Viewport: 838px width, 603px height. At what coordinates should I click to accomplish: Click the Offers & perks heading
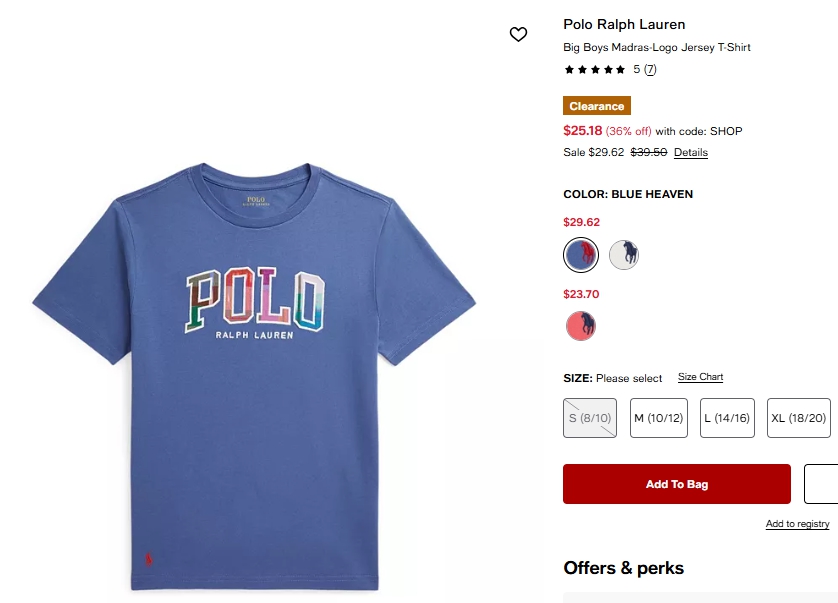coord(623,568)
